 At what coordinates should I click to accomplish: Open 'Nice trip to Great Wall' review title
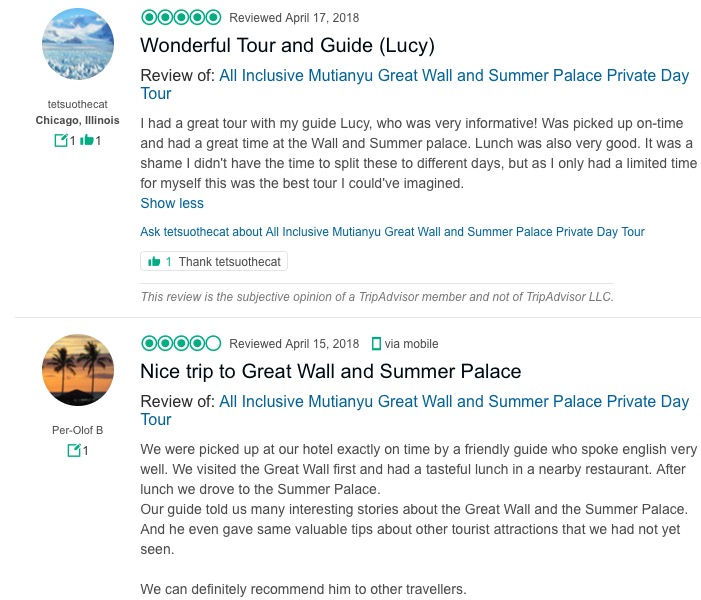[x=330, y=371]
